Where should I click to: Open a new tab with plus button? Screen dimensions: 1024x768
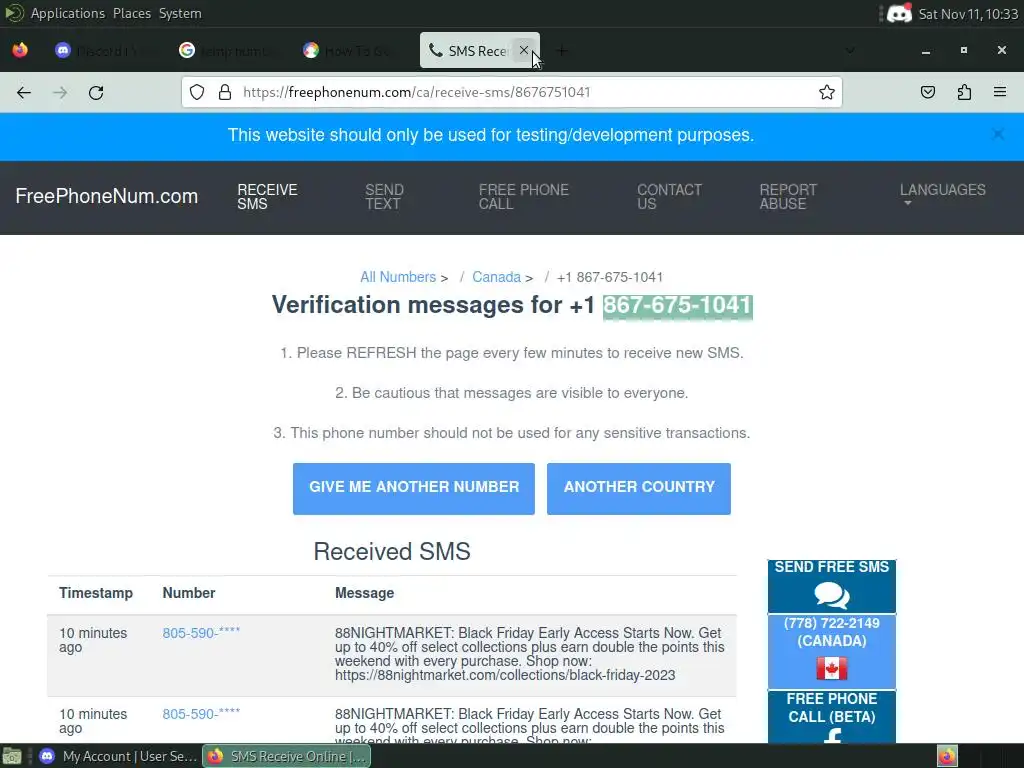562,50
